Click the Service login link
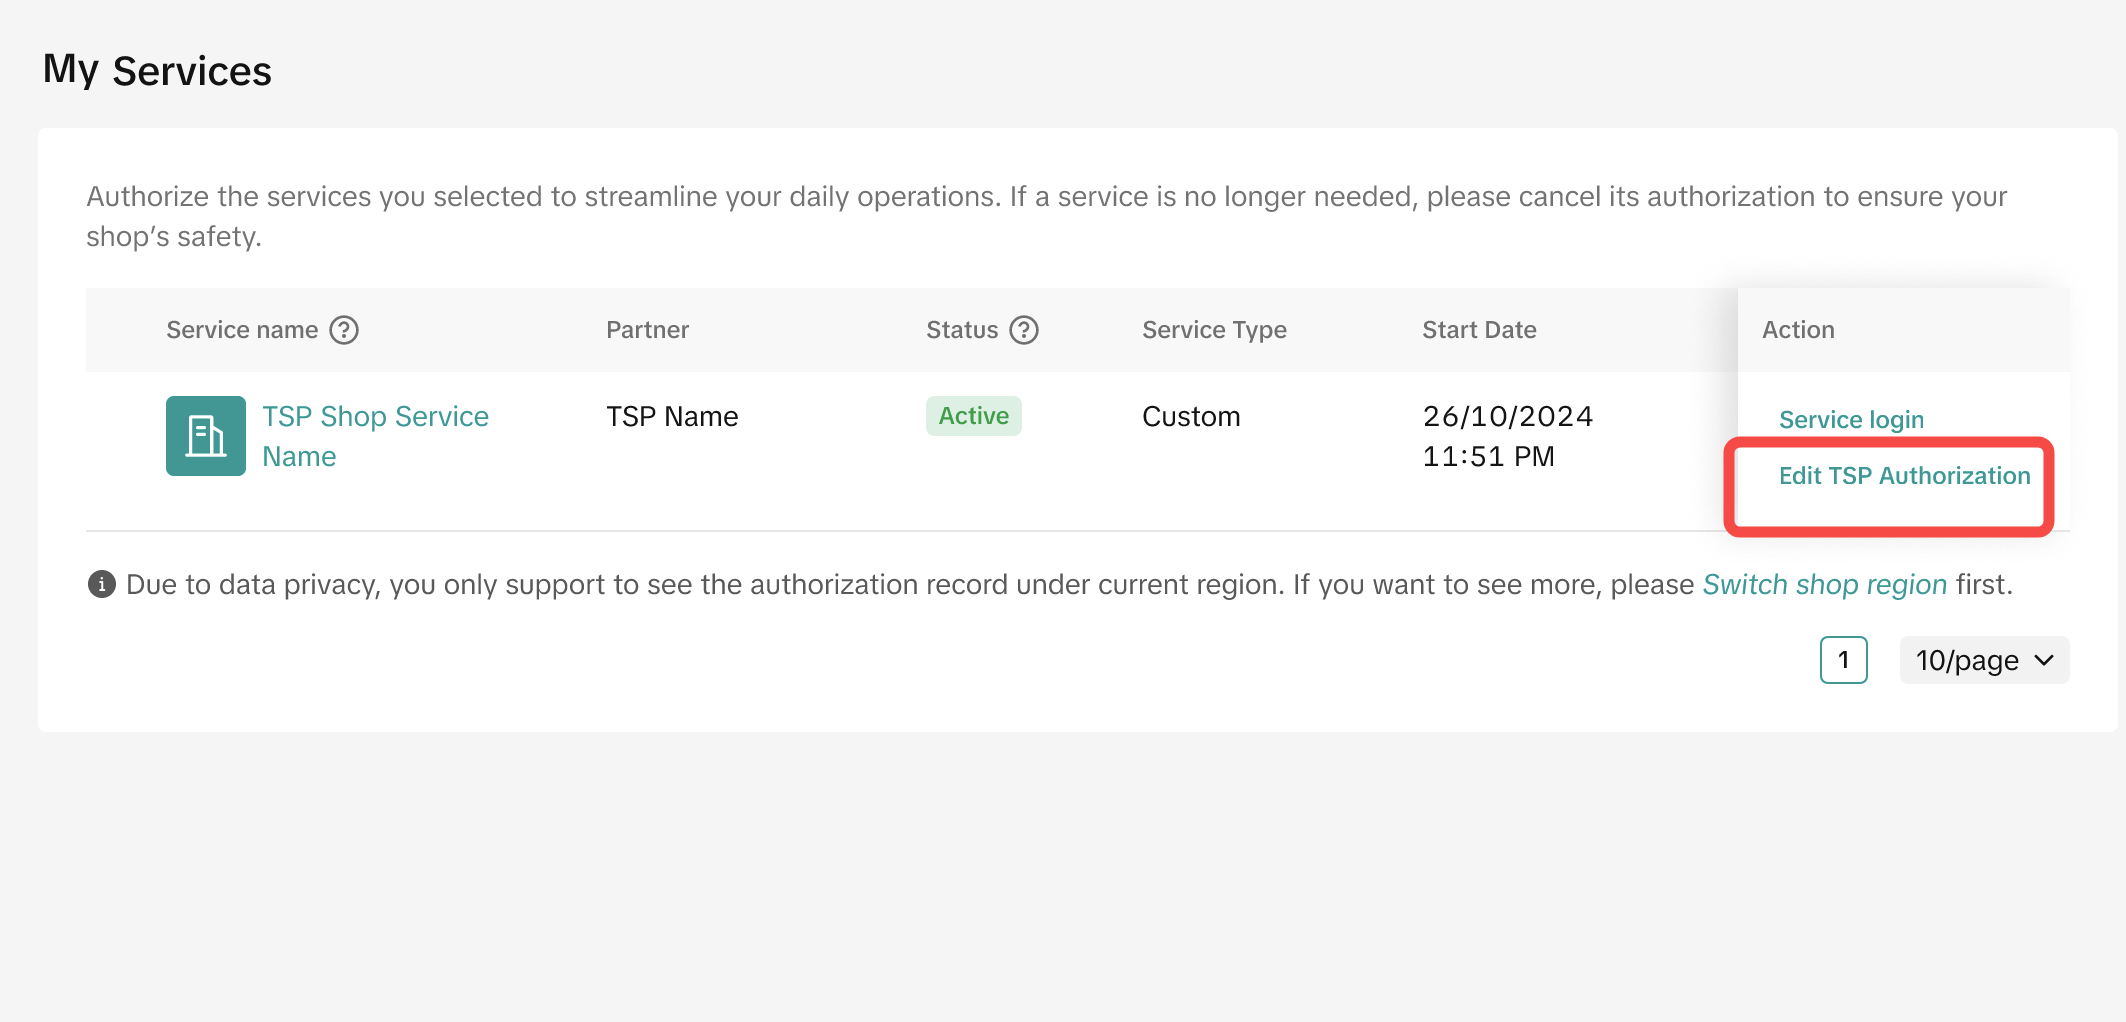The image size is (2126, 1022). coord(1851,420)
